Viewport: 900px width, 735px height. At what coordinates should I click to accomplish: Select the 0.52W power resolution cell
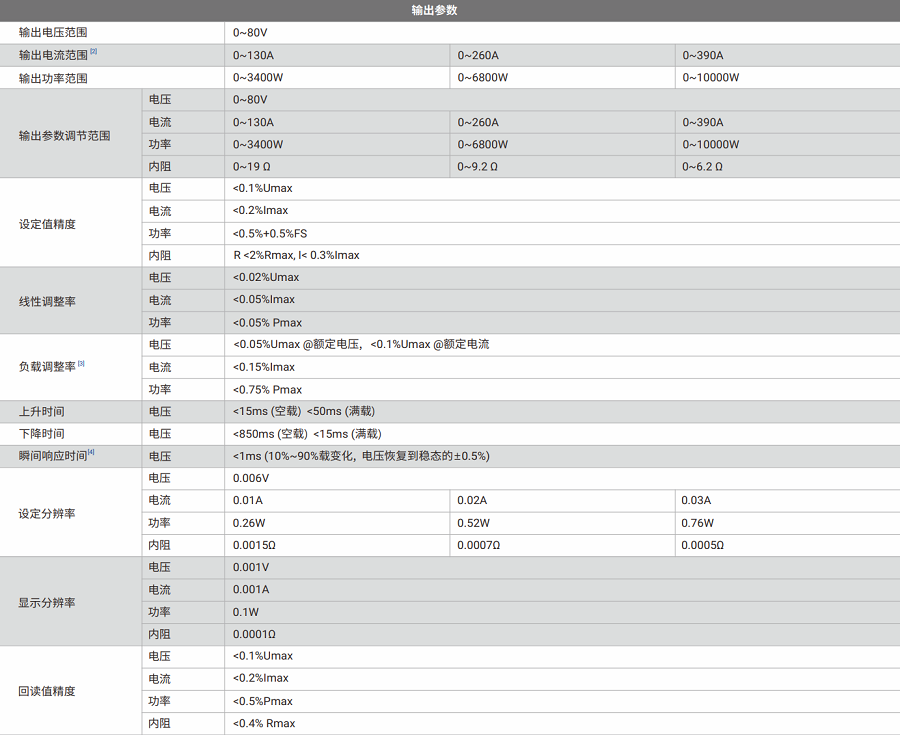click(473, 523)
